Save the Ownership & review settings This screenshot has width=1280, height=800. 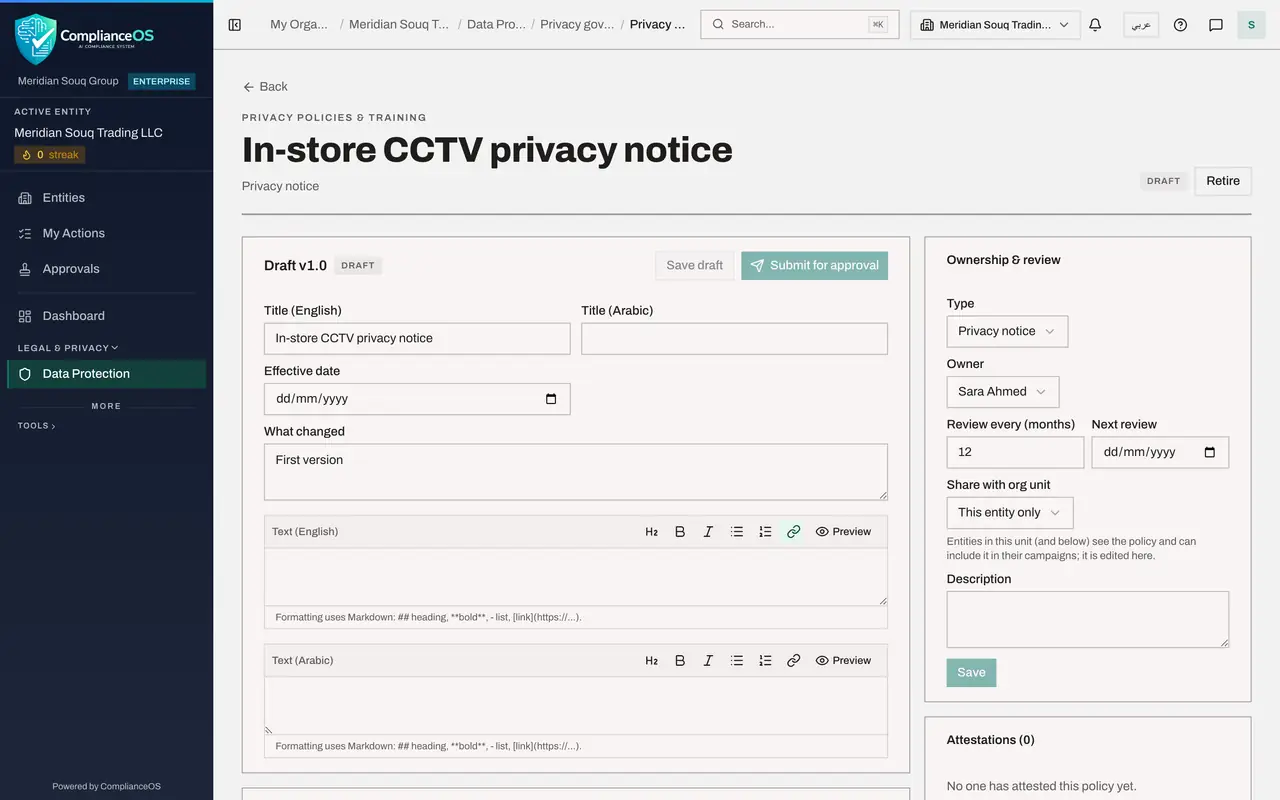click(971, 673)
